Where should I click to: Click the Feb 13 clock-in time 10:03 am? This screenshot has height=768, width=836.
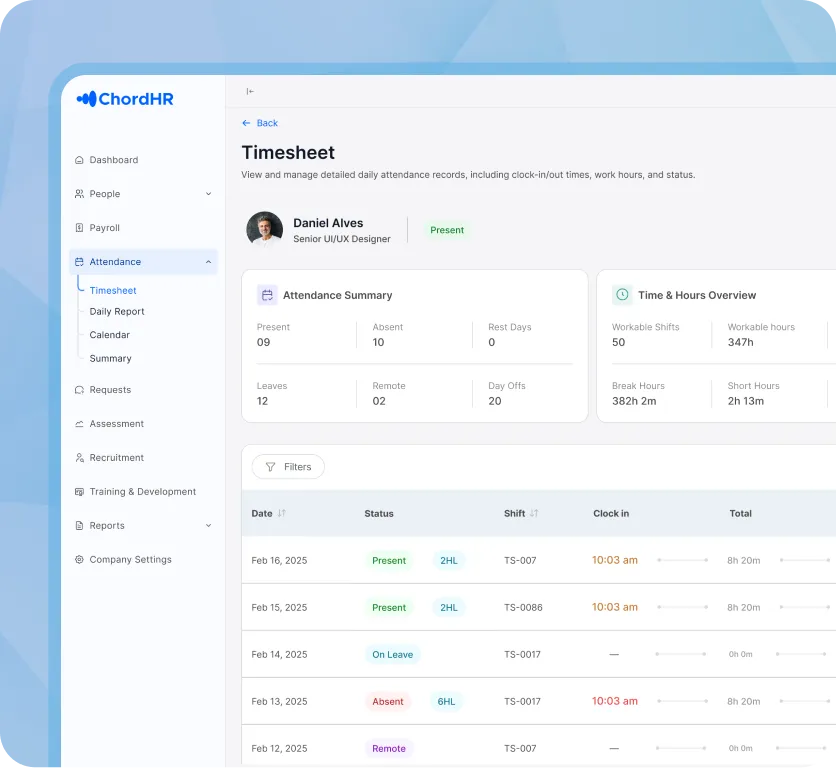[x=614, y=701]
